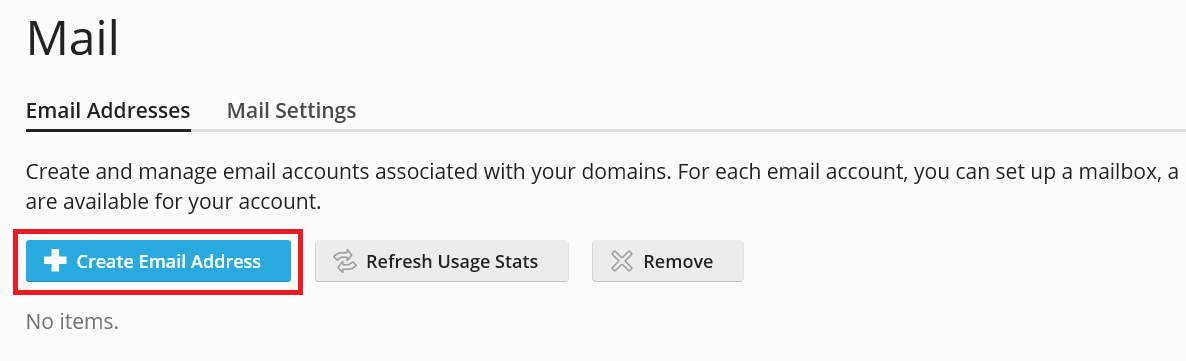
Task: Choose the gray Remove button
Action: tap(668, 261)
